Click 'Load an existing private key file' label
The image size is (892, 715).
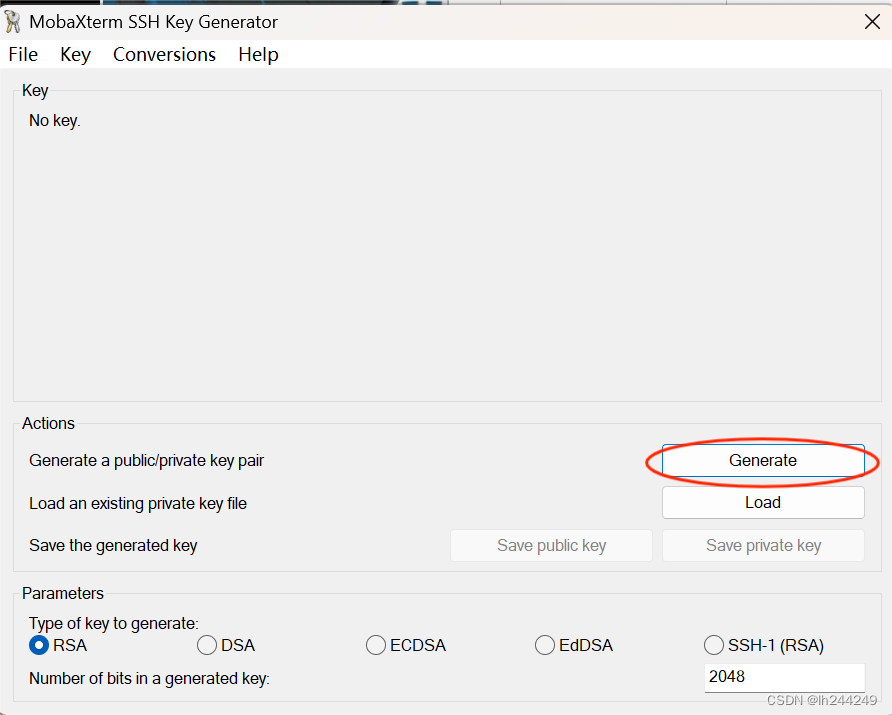(138, 503)
